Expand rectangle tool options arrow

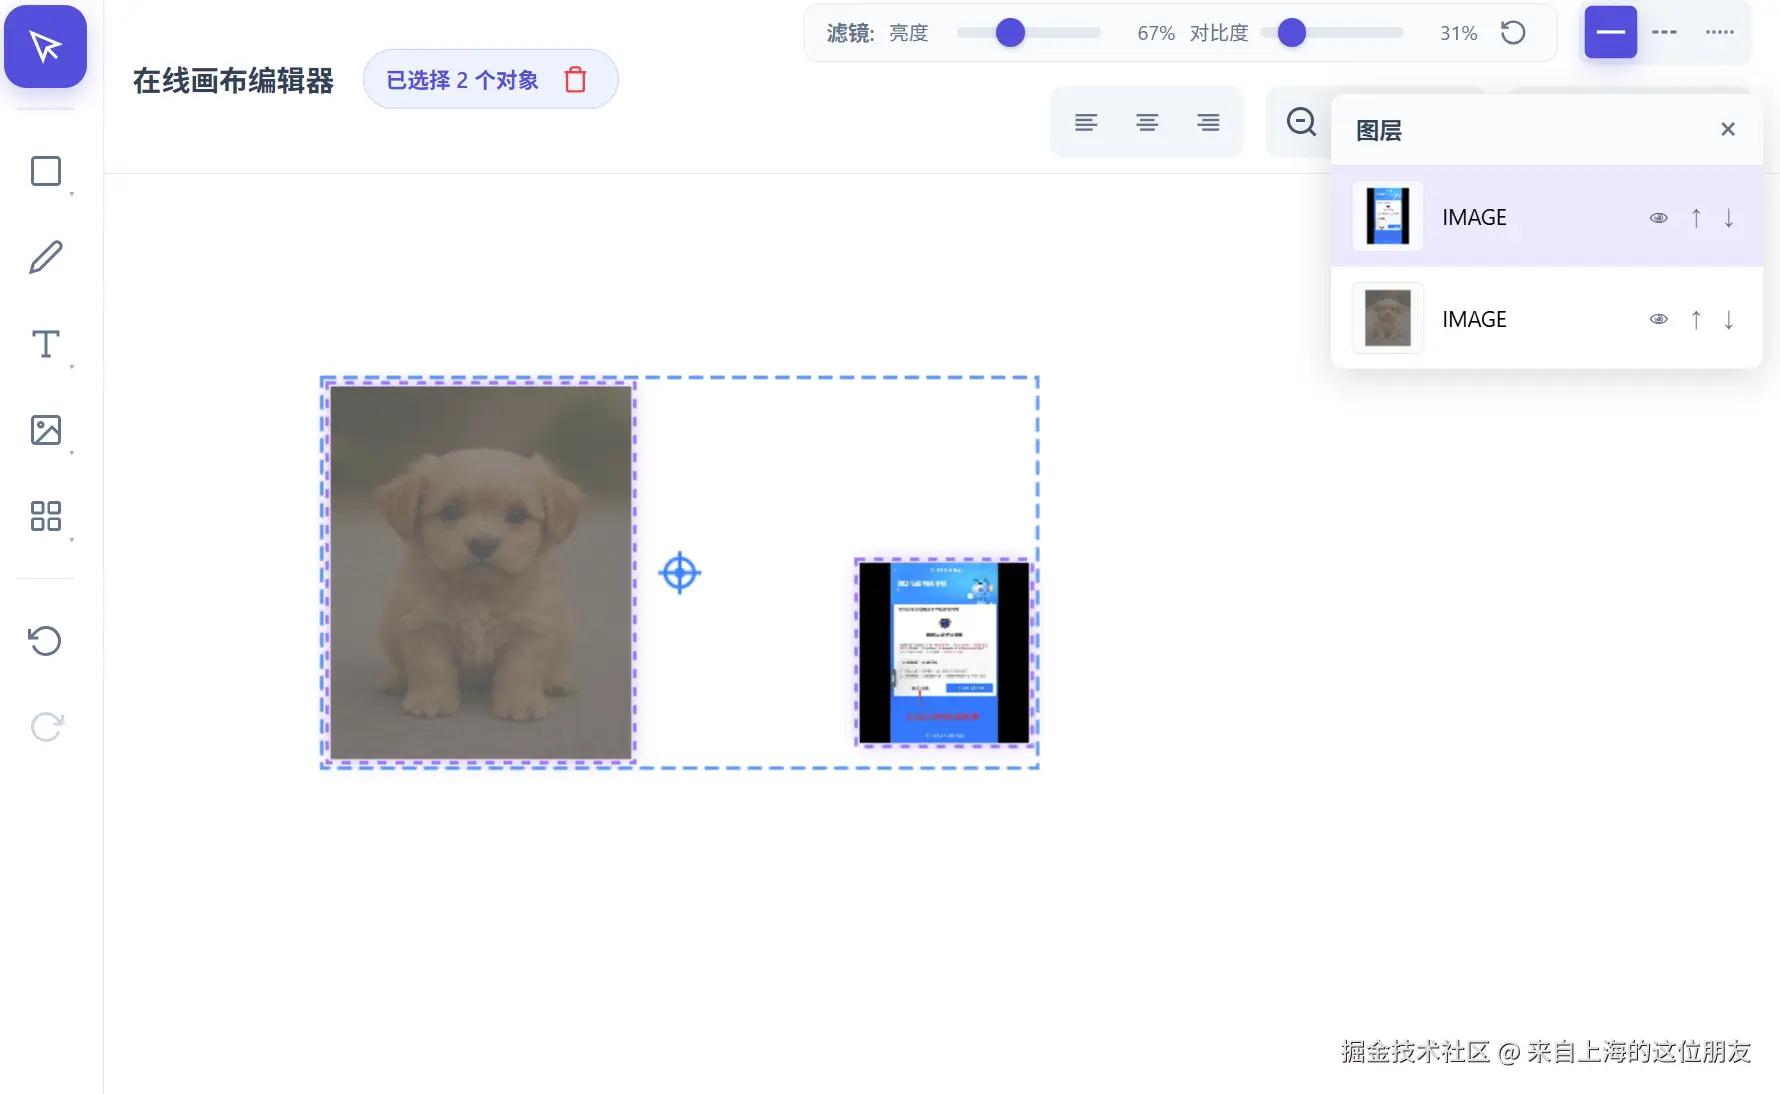click(72, 194)
